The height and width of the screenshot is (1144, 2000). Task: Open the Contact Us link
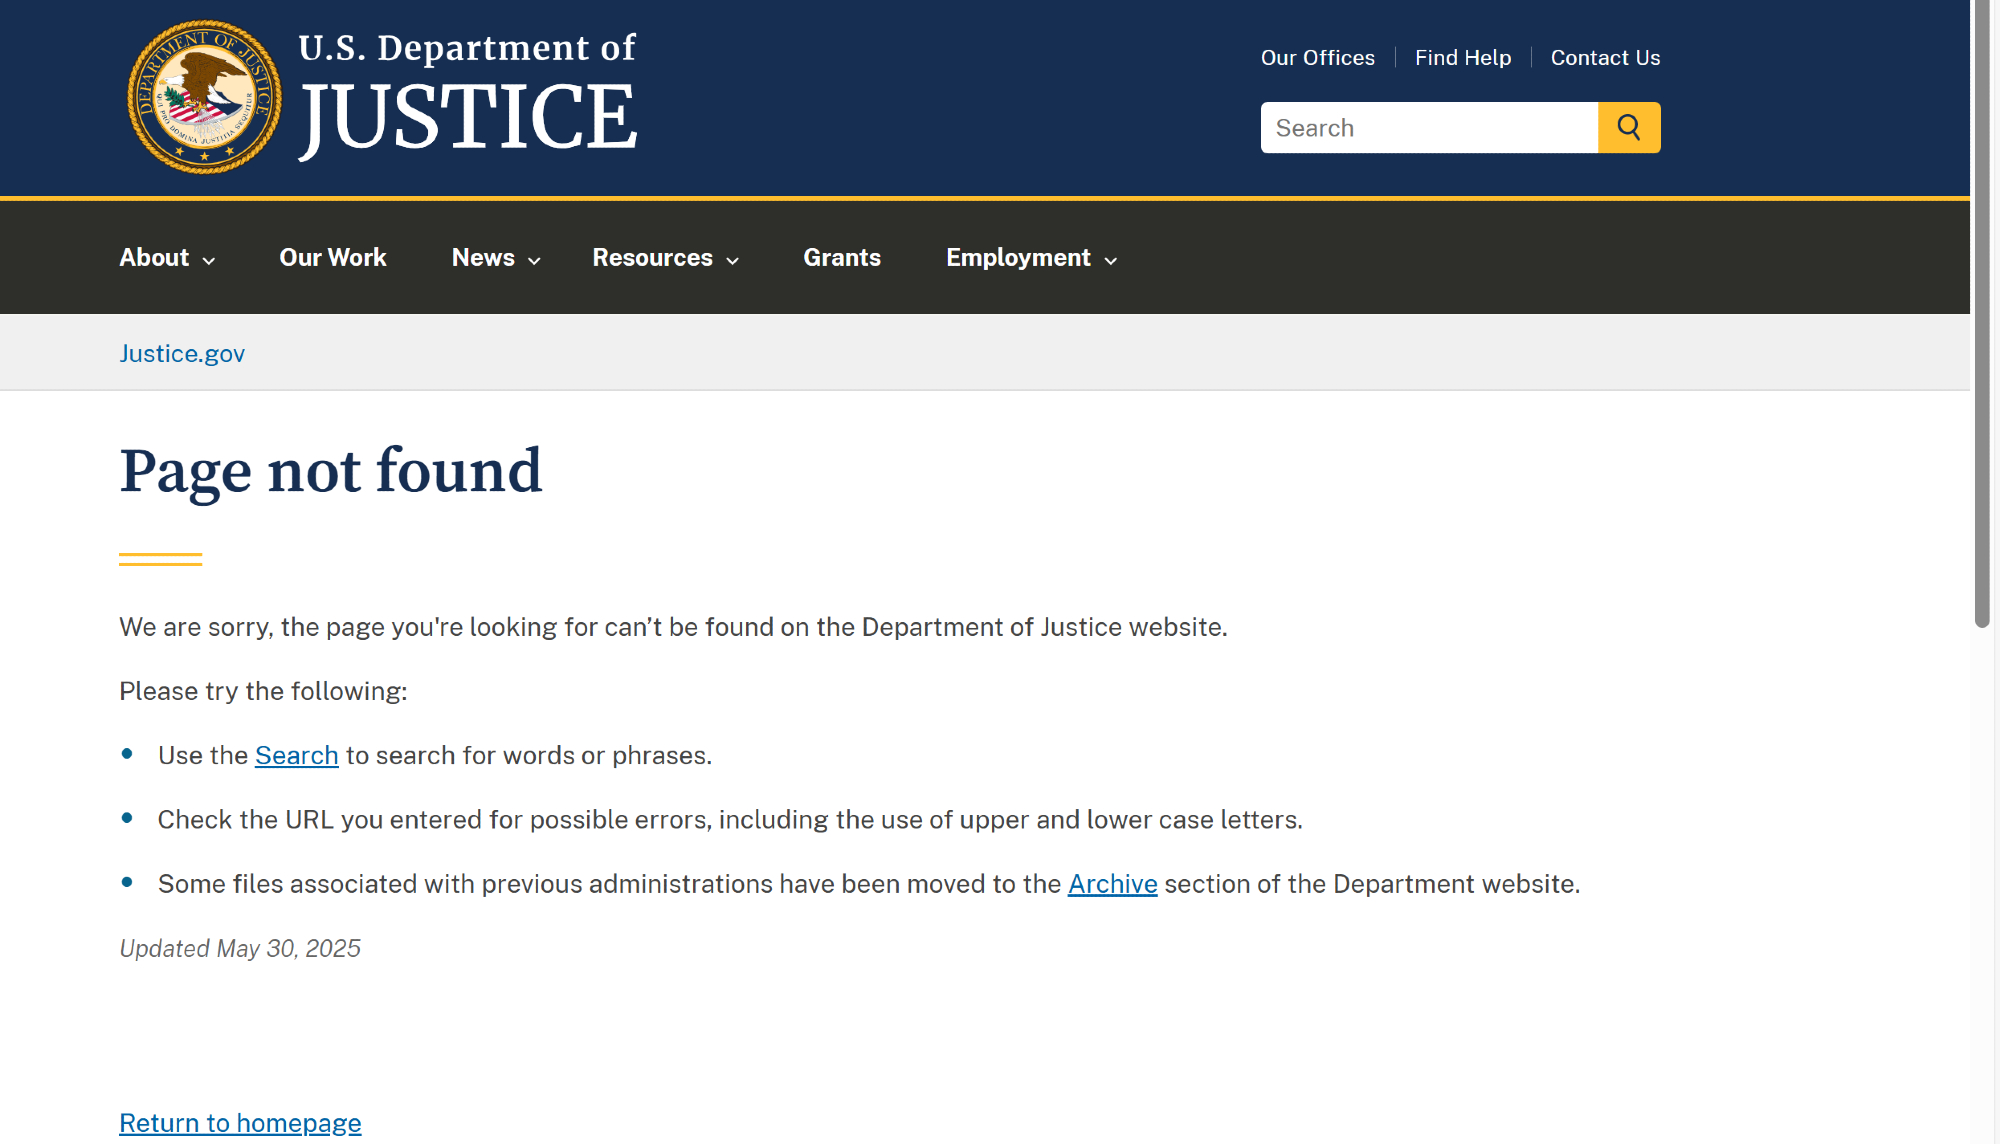[1605, 58]
